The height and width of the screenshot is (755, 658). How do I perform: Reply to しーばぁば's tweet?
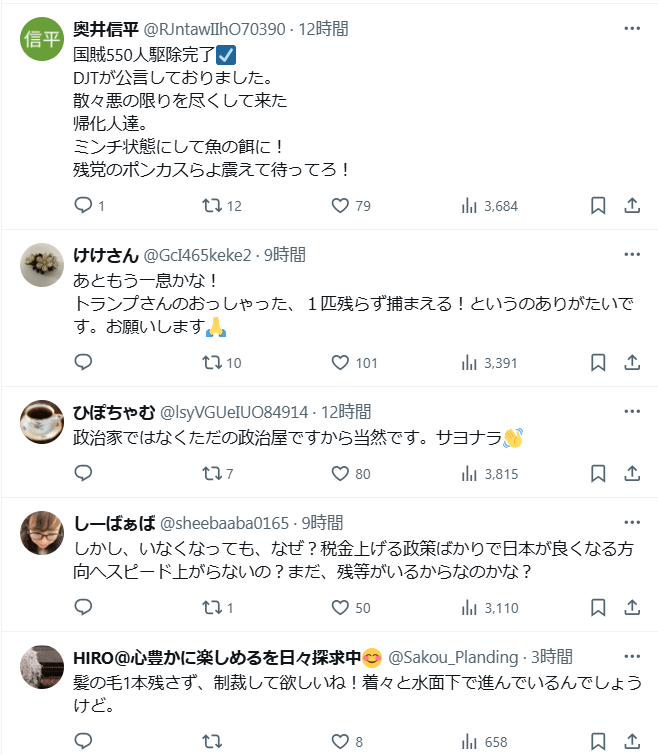click(84, 608)
